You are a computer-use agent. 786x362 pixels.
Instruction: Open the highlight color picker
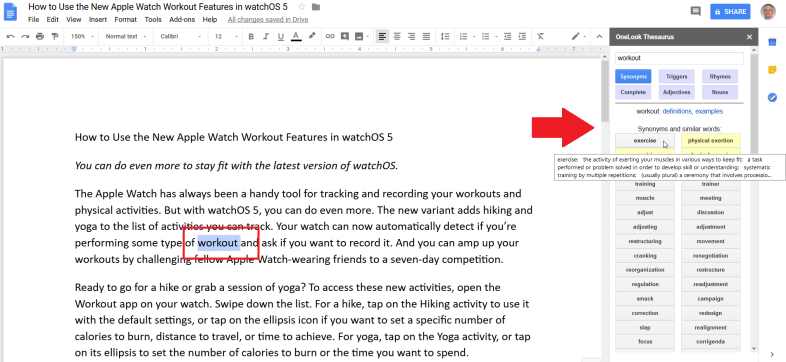point(311,36)
